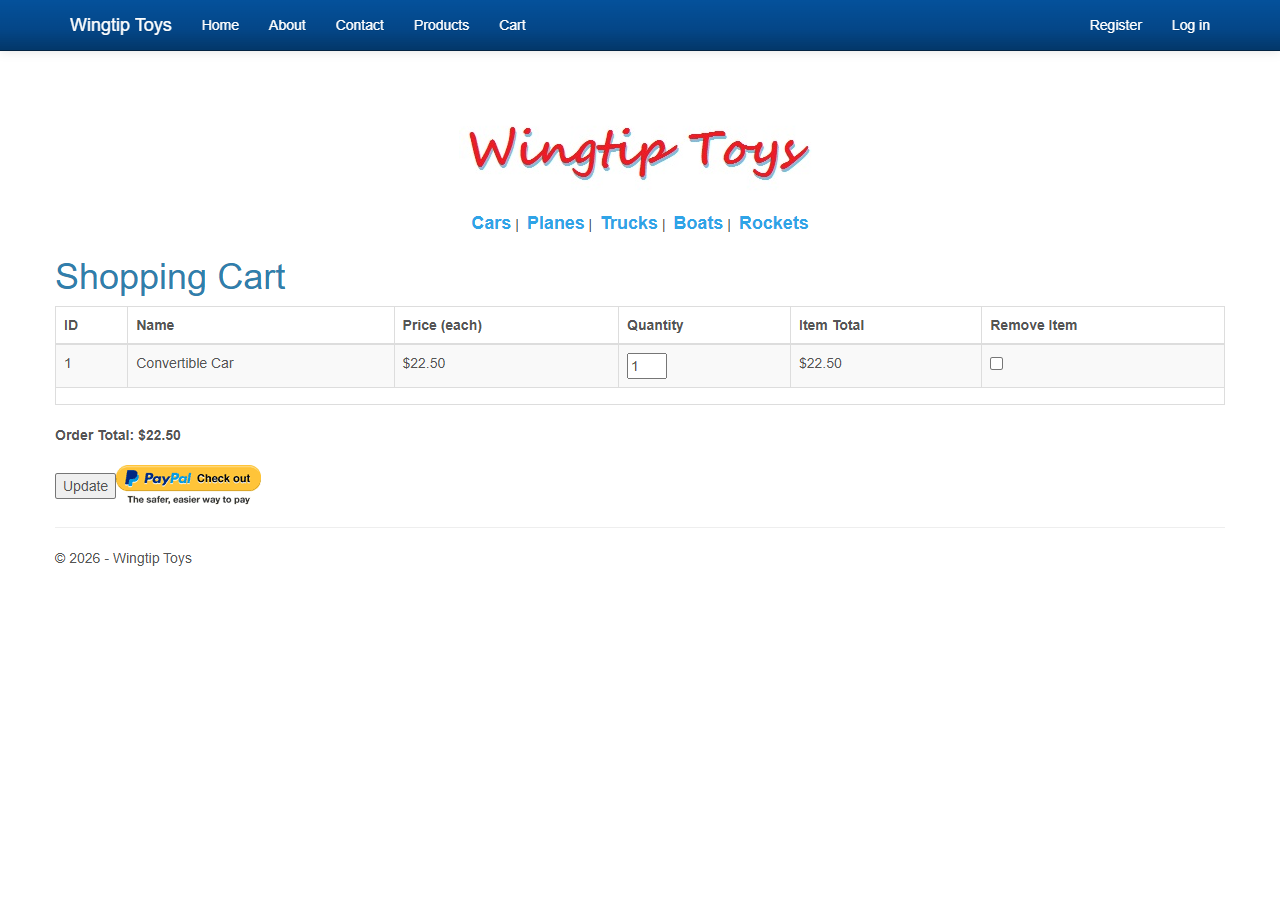Browse the Trucks category
1280x900 pixels.
tap(629, 223)
